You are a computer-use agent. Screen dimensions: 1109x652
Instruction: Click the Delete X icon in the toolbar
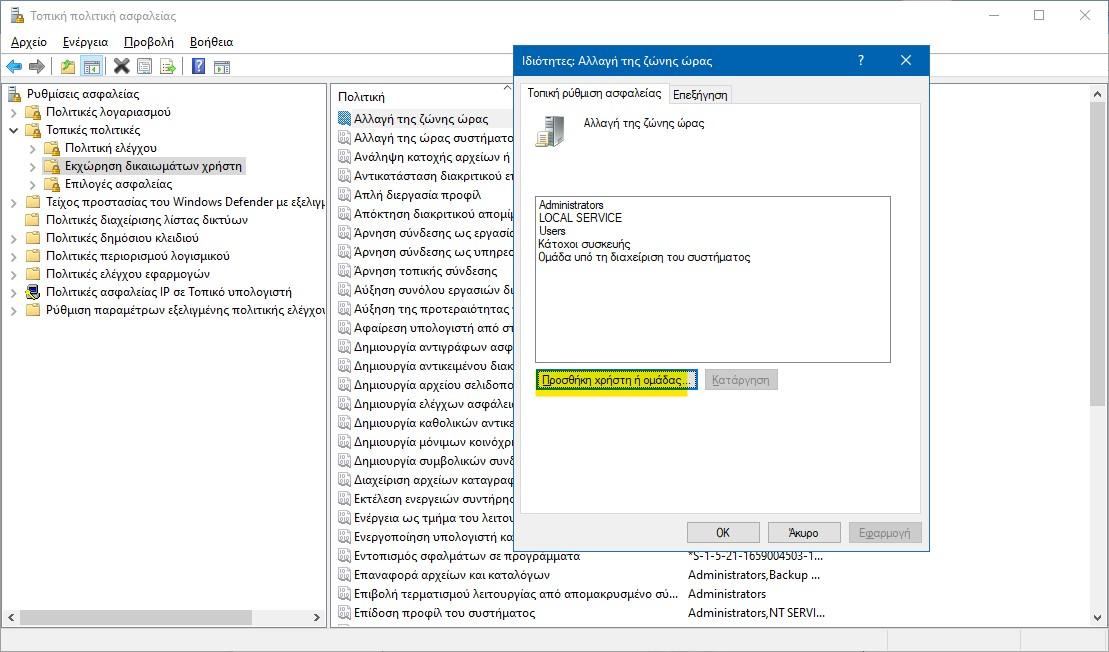pos(122,66)
